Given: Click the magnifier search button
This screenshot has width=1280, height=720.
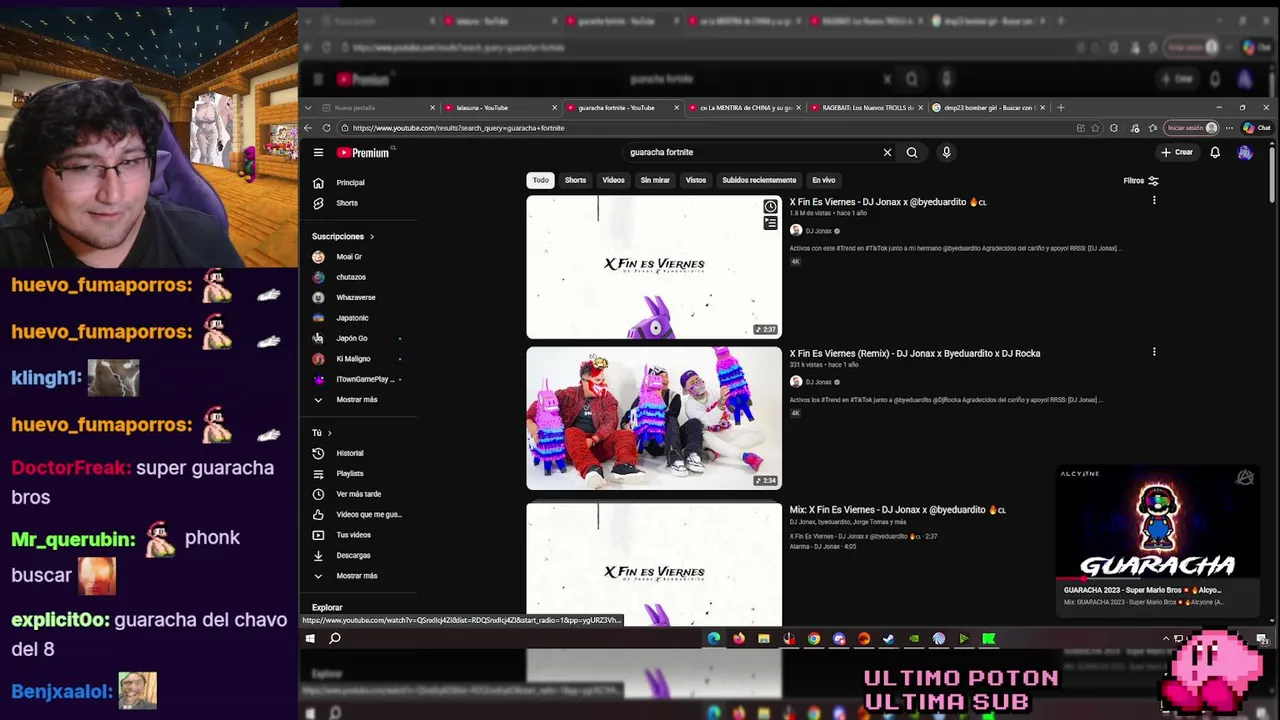Looking at the screenshot, I should pos(912,153).
